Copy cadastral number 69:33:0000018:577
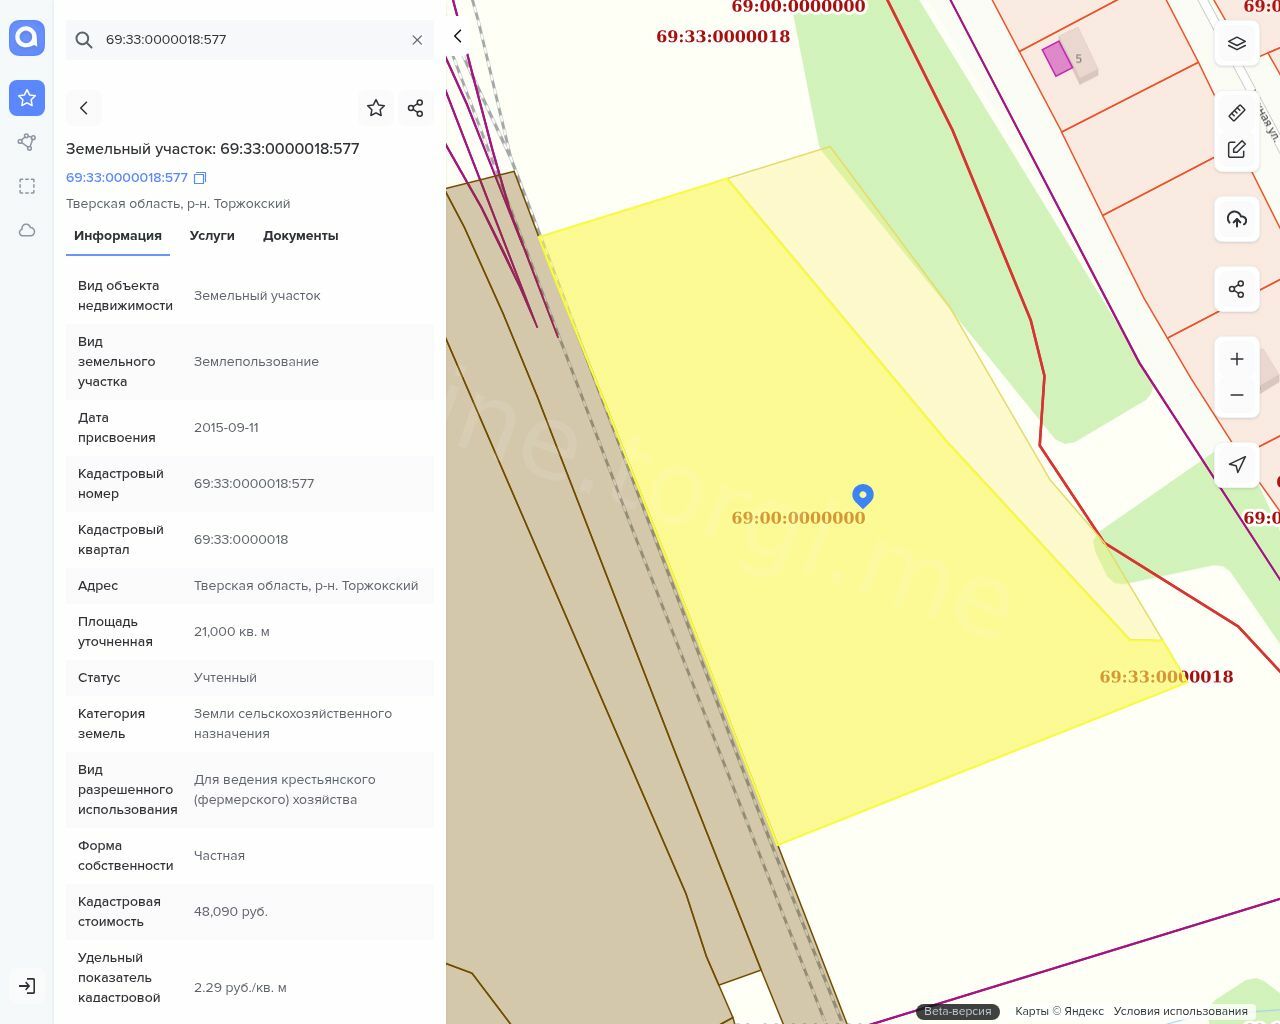This screenshot has height=1024, width=1280. pyautogui.click(x=200, y=178)
